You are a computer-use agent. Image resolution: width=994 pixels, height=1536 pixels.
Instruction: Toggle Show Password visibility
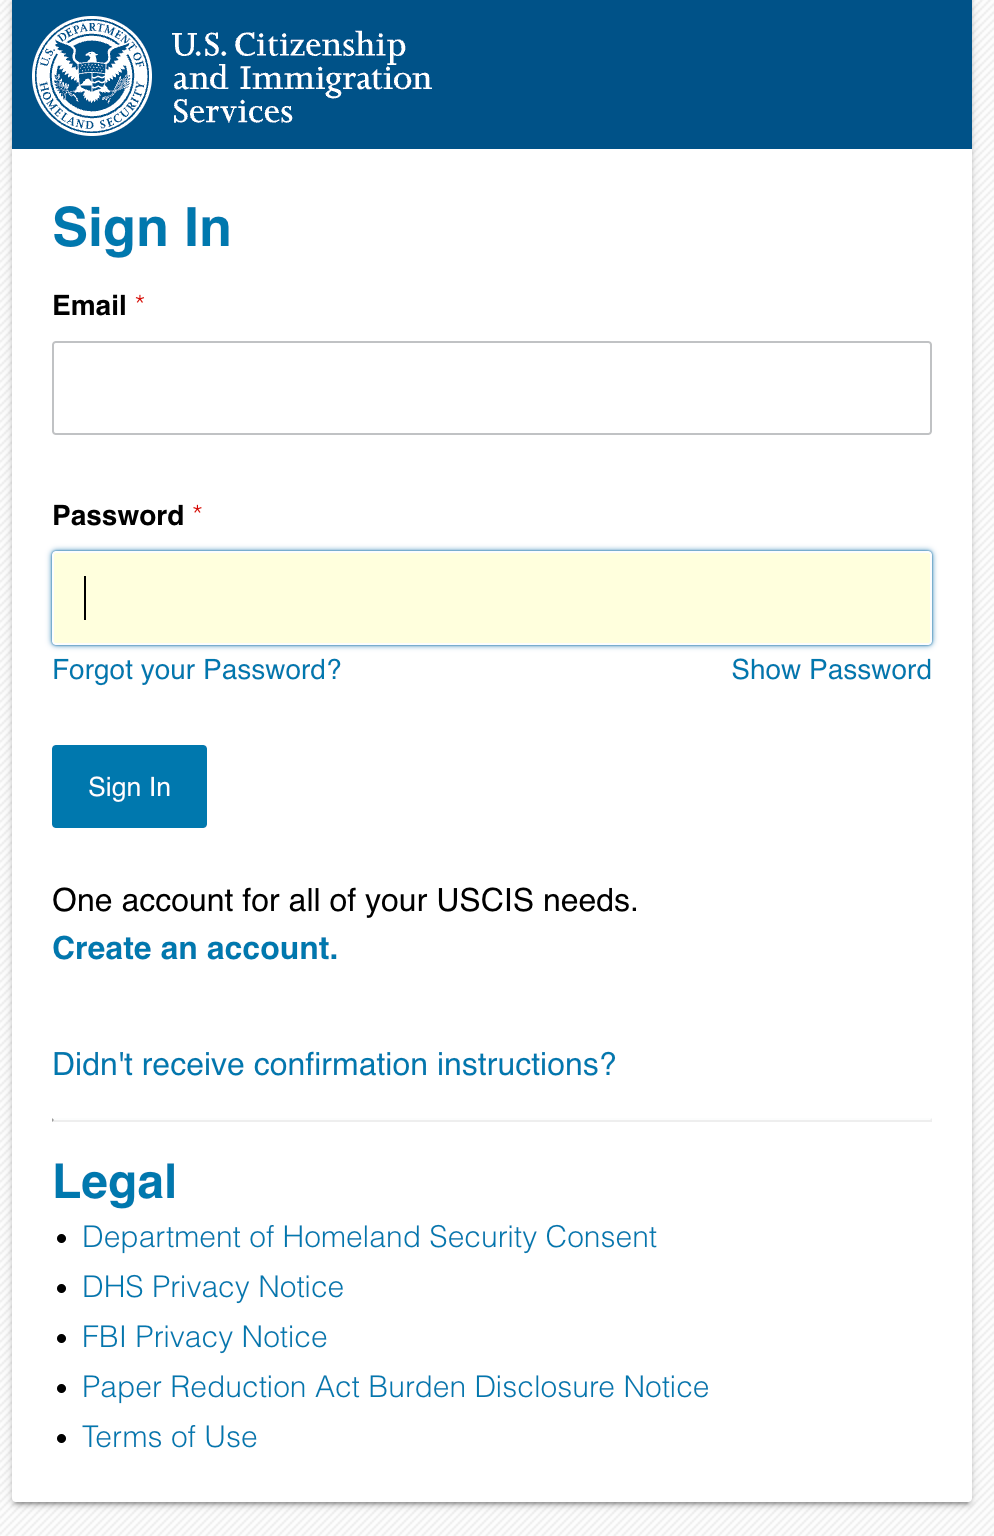pyautogui.click(x=831, y=670)
